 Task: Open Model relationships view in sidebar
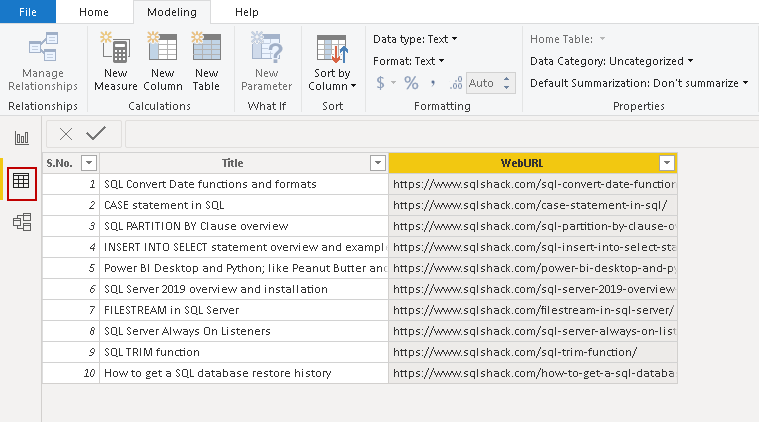pyautogui.click(x=21, y=223)
